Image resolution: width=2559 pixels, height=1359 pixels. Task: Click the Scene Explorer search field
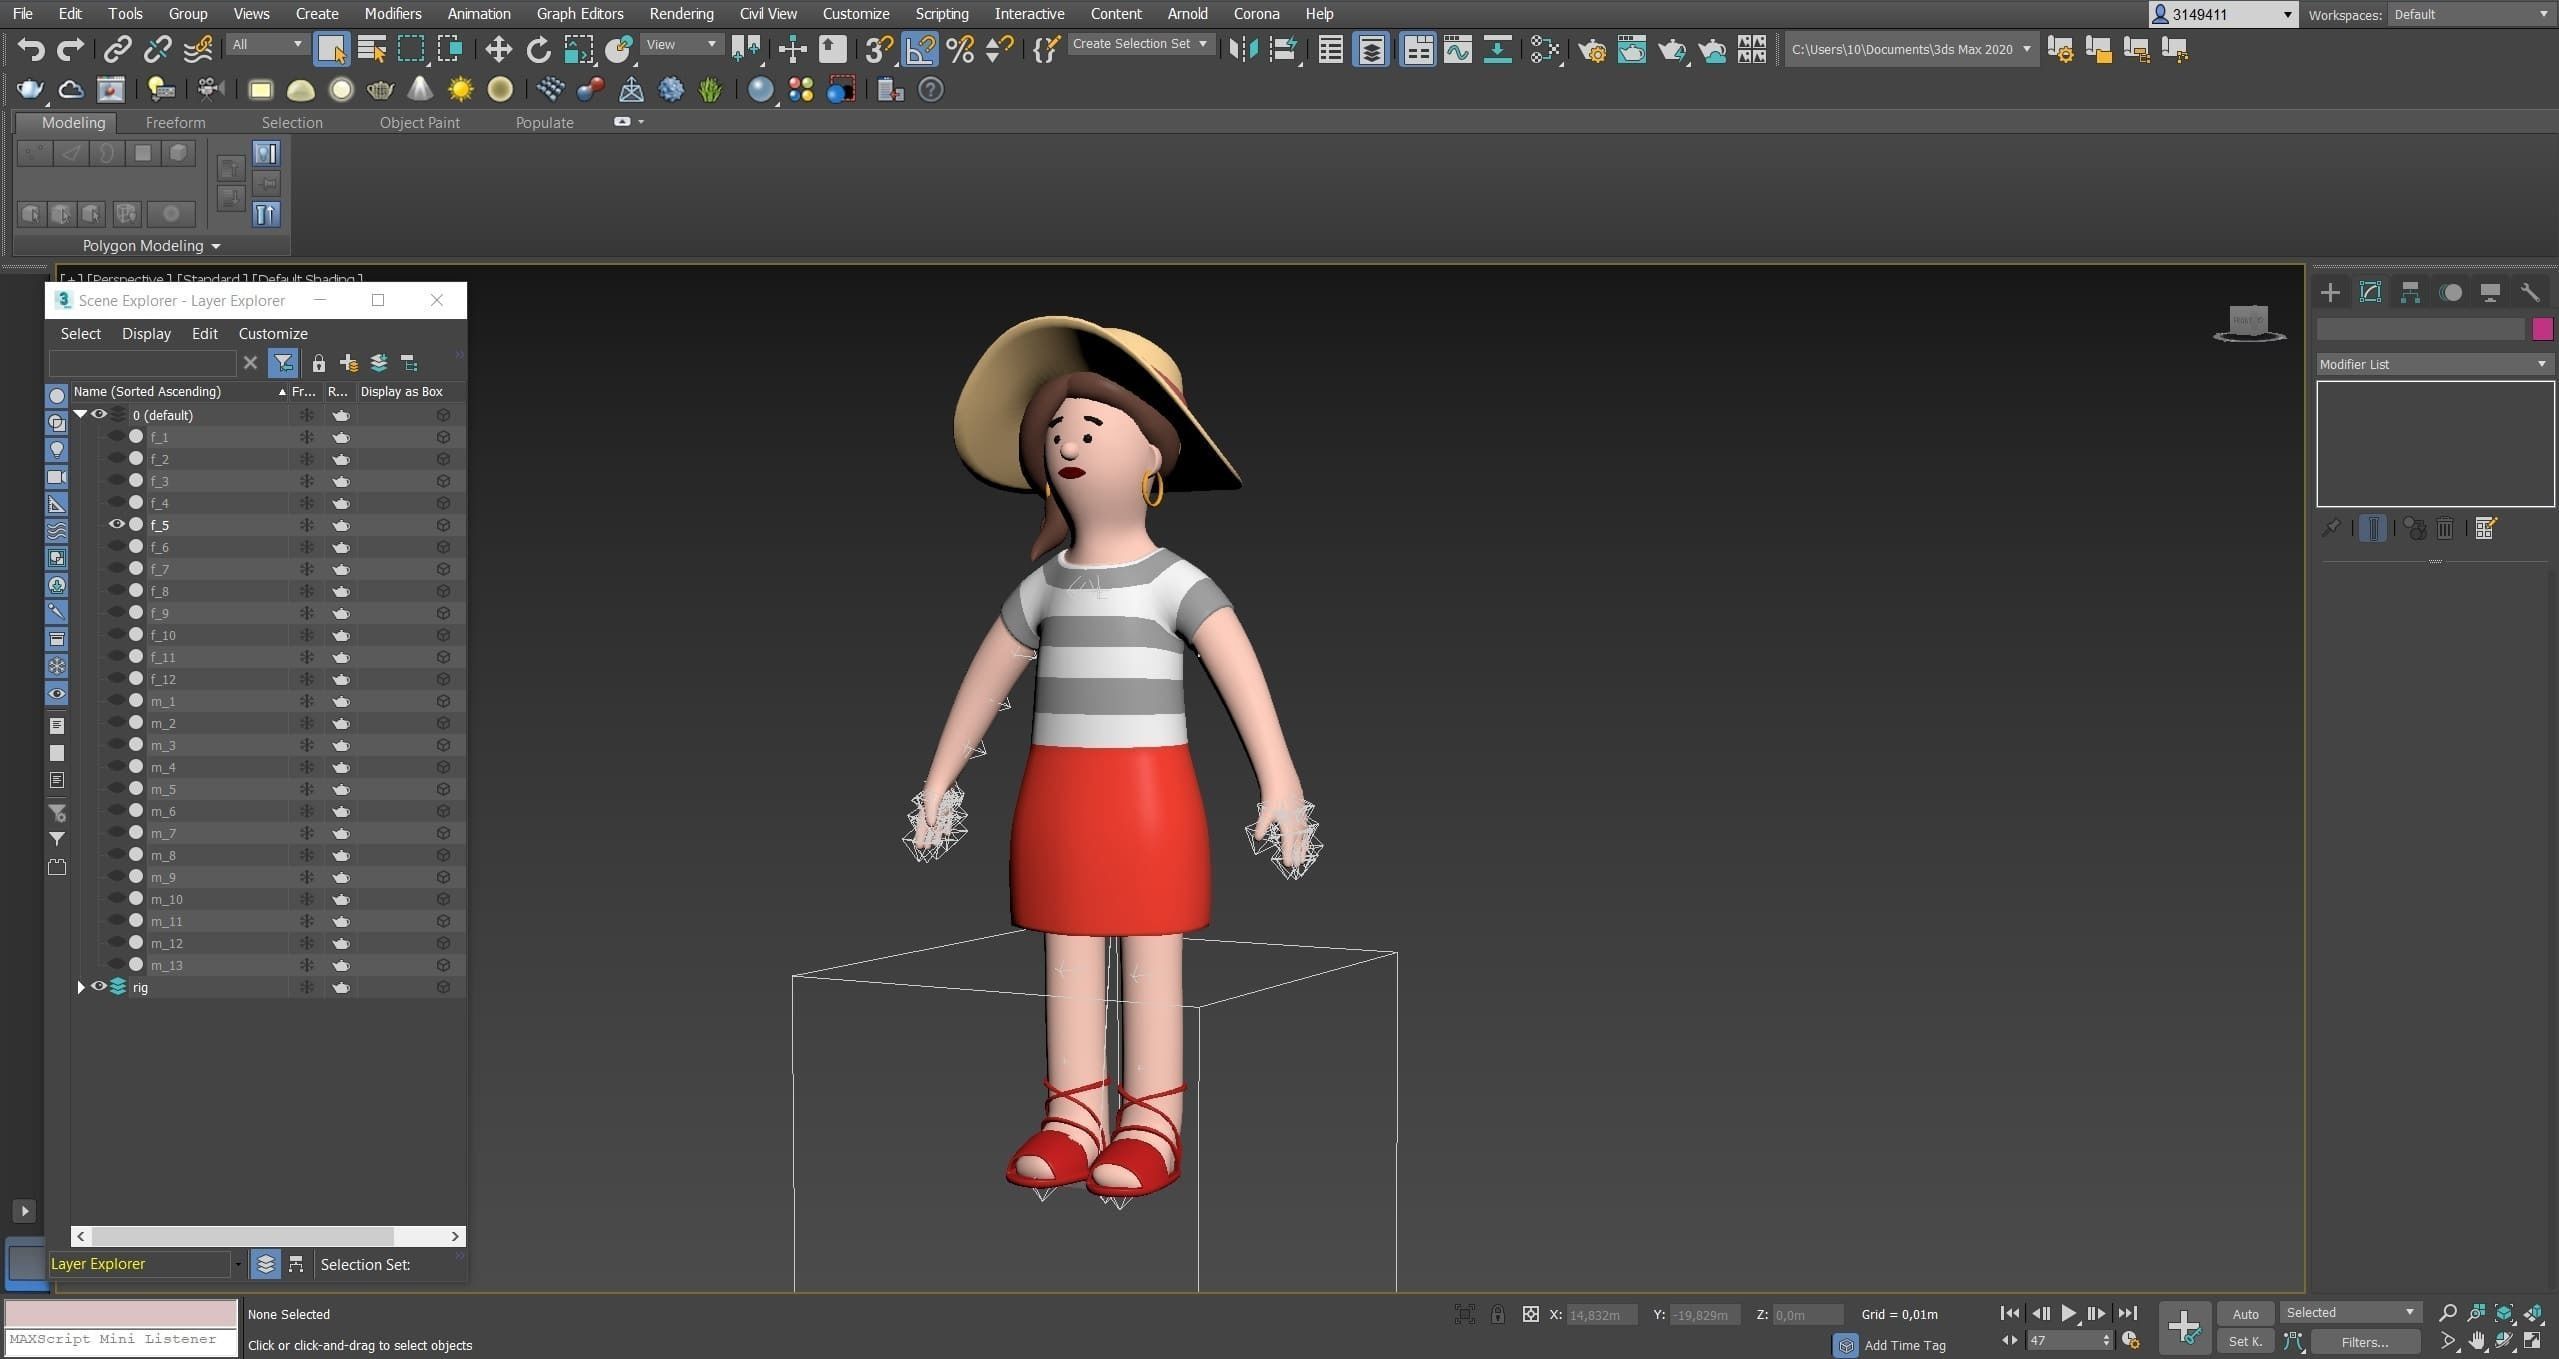(x=143, y=363)
